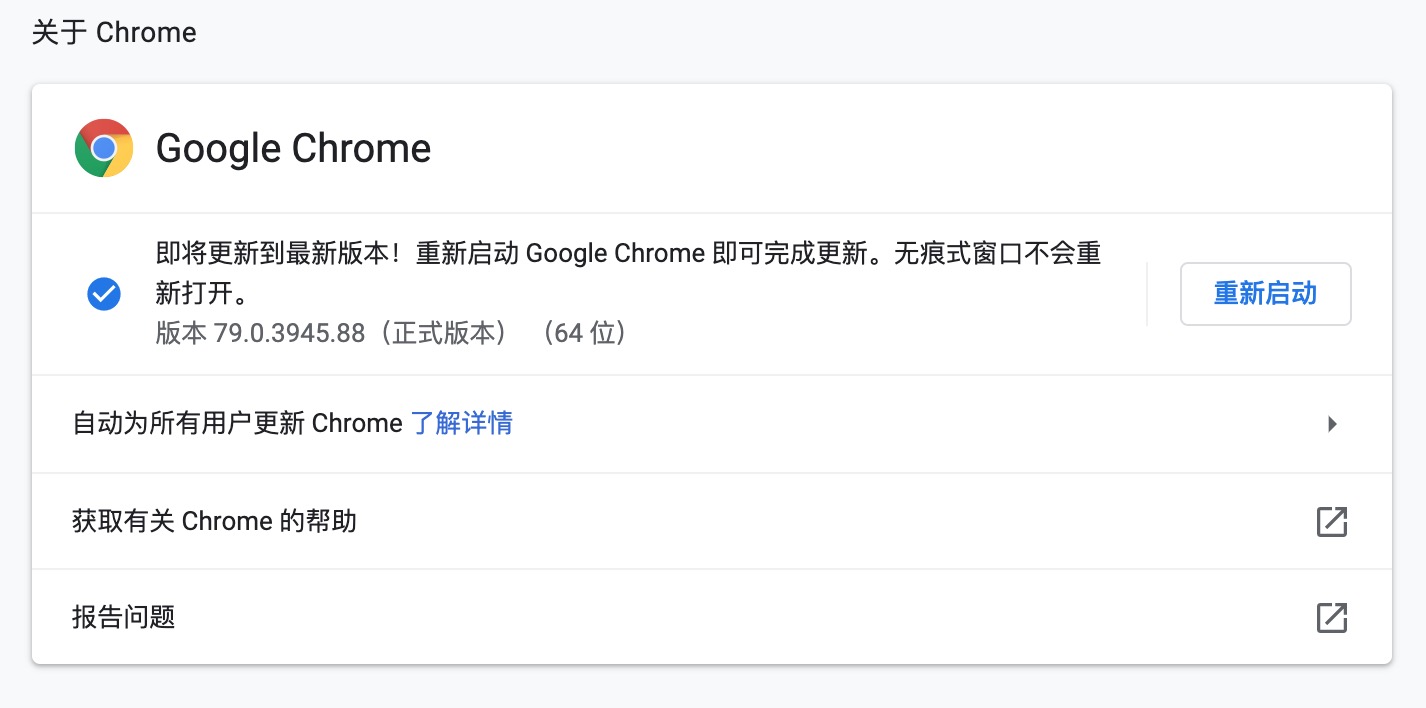Viewport: 1426px width, 708px height.
Task: Click the 无痕式窗口不会重 text in the message
Action: coord(998,253)
